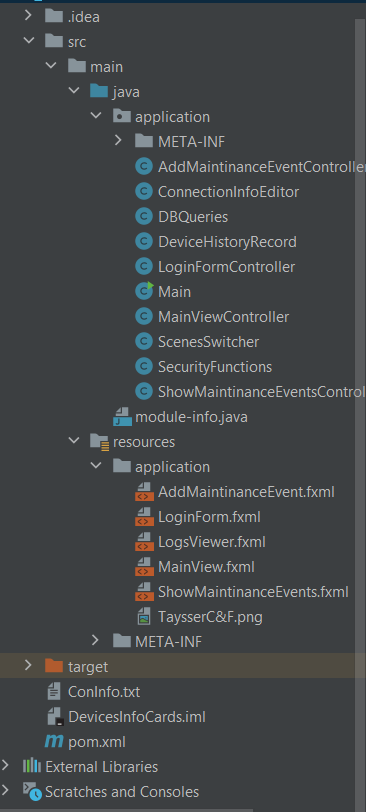Click the External Libraries icon
This screenshot has height=812, width=366.
(x=32, y=766)
